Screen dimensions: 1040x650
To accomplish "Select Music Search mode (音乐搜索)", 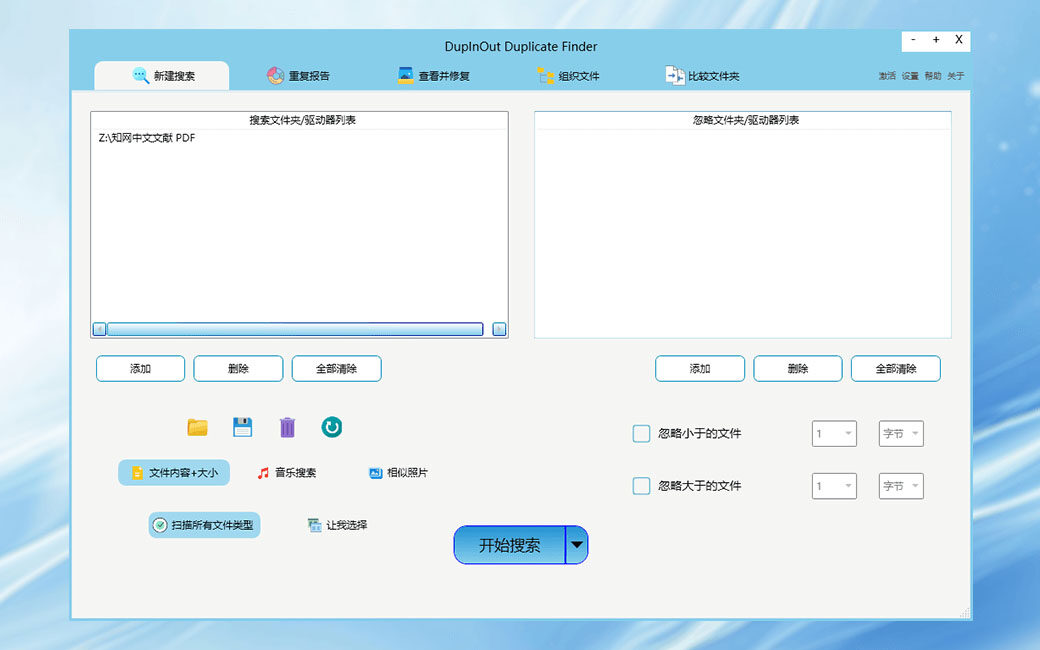I will 287,473.
